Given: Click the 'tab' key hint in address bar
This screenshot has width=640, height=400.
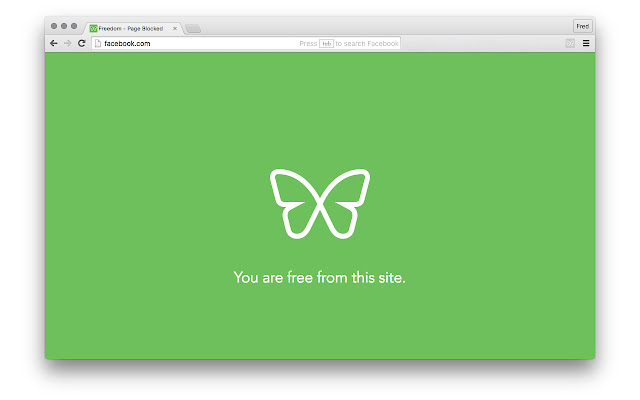Looking at the screenshot, I should 327,44.
